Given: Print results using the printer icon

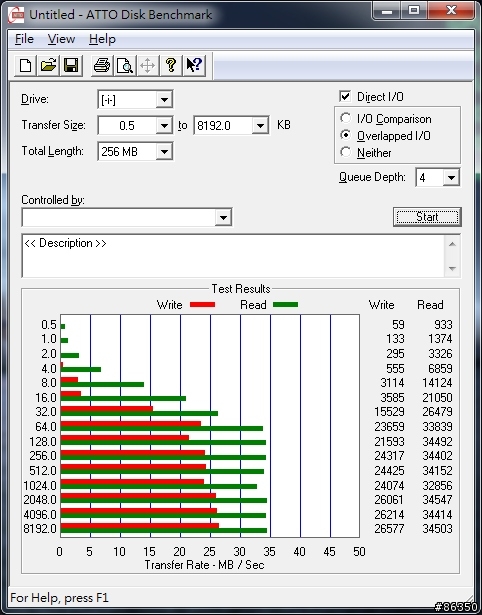Looking at the screenshot, I should click(x=102, y=65).
